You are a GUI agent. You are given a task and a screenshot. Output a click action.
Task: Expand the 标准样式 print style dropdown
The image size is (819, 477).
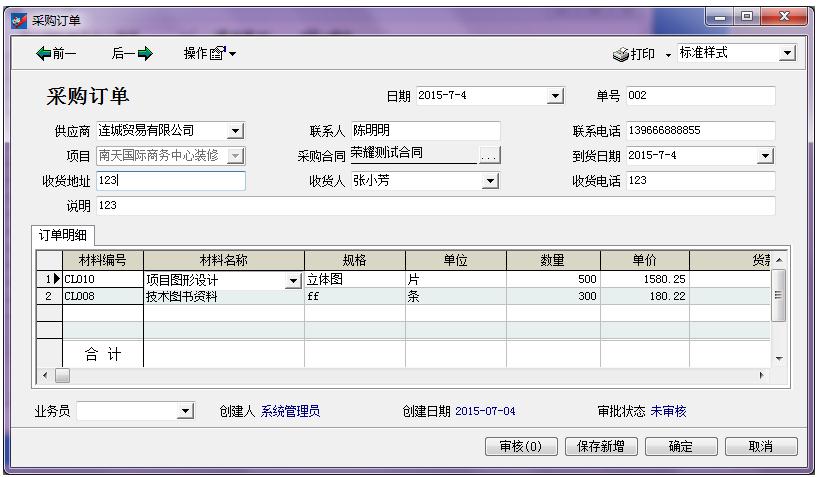coord(787,53)
